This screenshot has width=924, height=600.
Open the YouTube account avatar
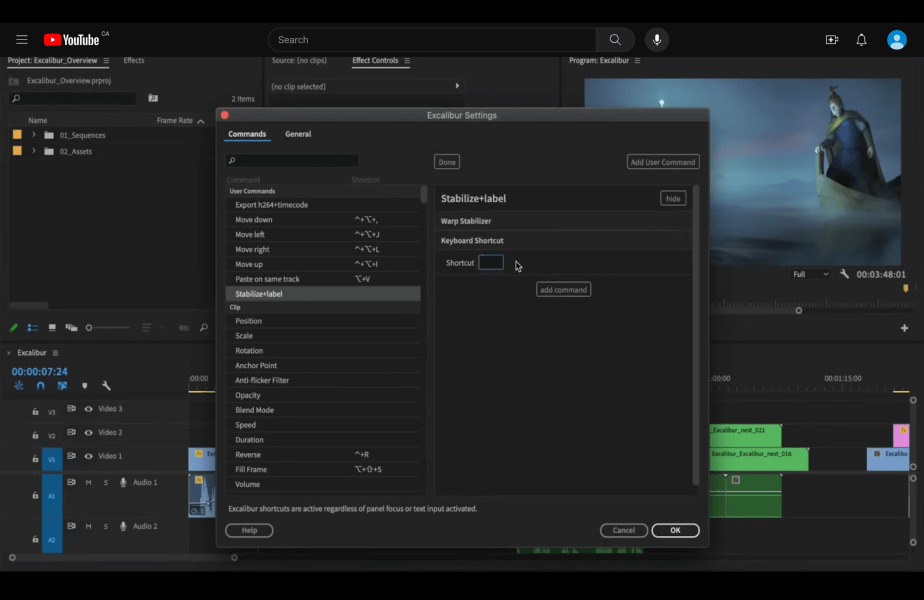click(x=896, y=39)
